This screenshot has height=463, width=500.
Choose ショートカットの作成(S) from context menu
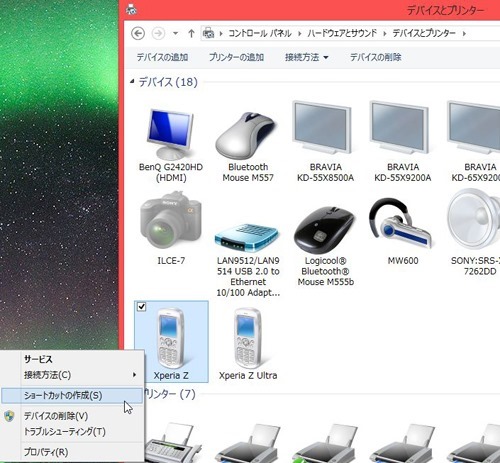(x=72, y=396)
